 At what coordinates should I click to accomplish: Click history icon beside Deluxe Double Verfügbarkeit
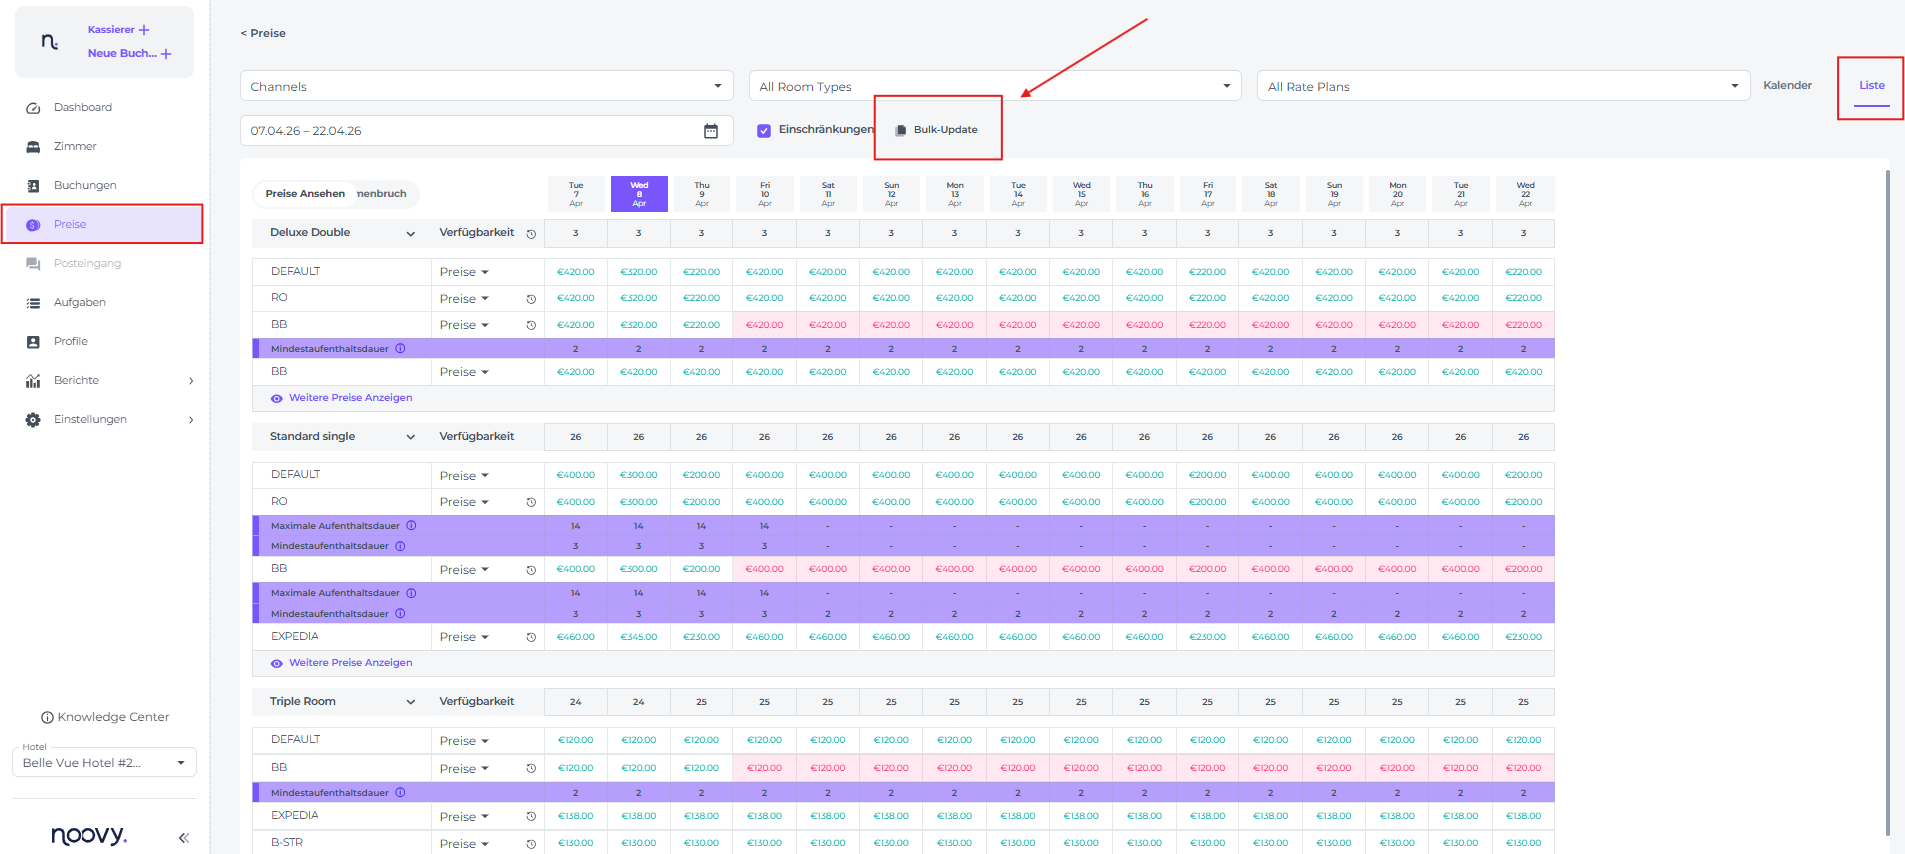point(531,234)
